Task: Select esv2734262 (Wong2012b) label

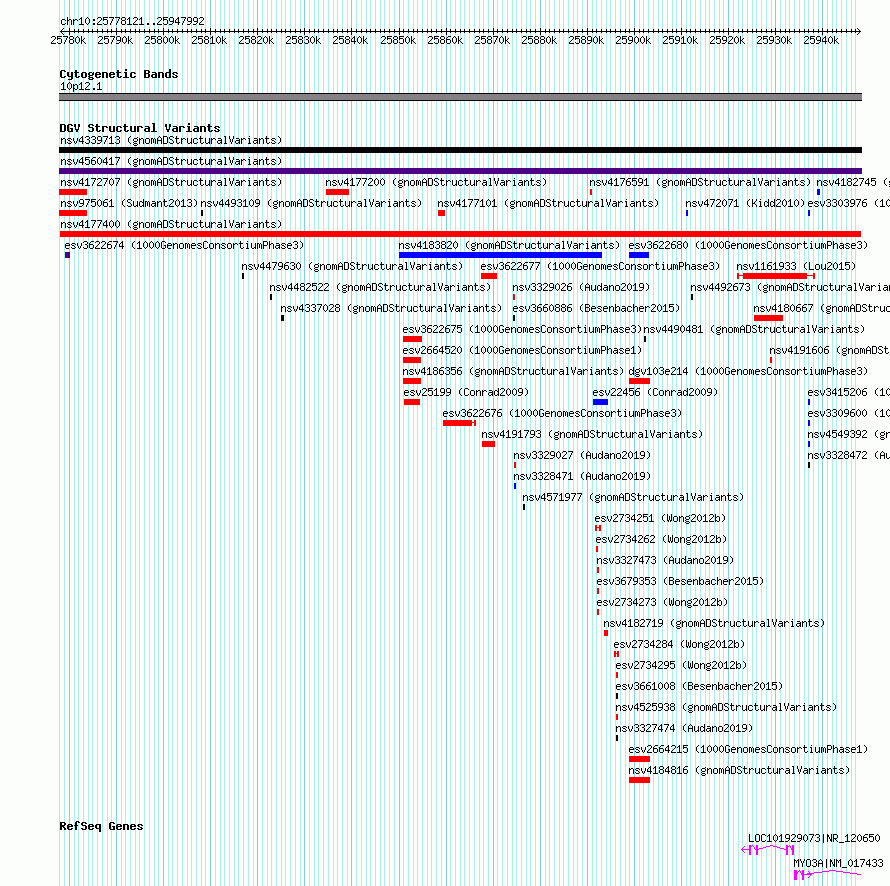Action: click(661, 539)
